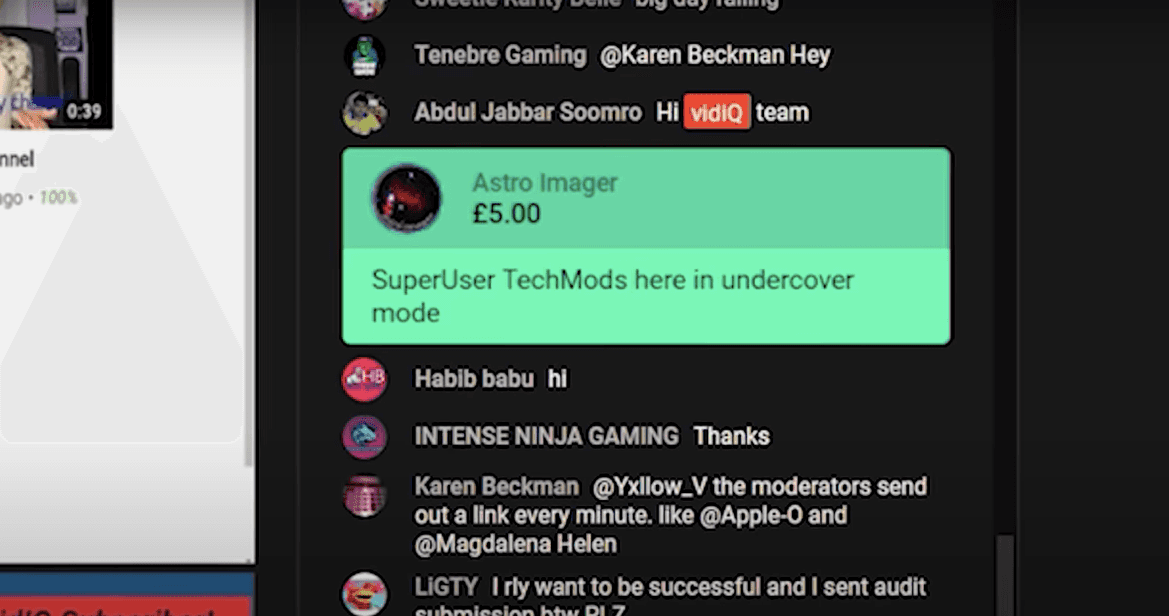This screenshot has height=616, width=1169.
Task: Click the Karen Beckman username
Action: coord(497,487)
